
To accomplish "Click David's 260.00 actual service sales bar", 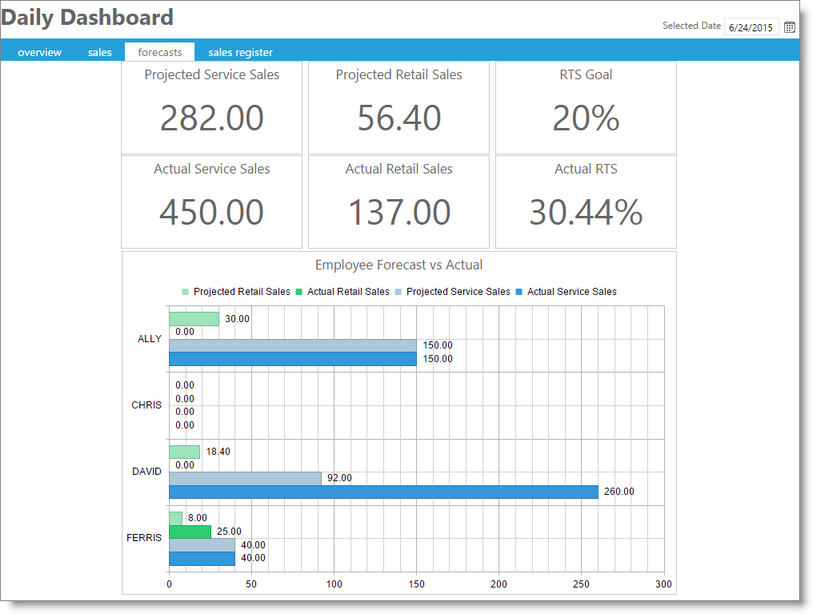I will (383, 492).
